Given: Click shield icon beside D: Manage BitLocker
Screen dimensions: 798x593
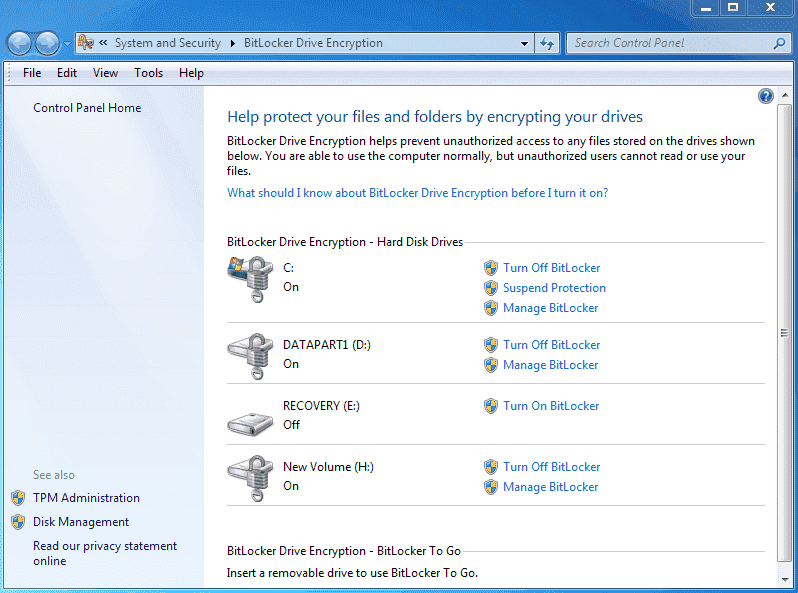Looking at the screenshot, I should tap(491, 365).
